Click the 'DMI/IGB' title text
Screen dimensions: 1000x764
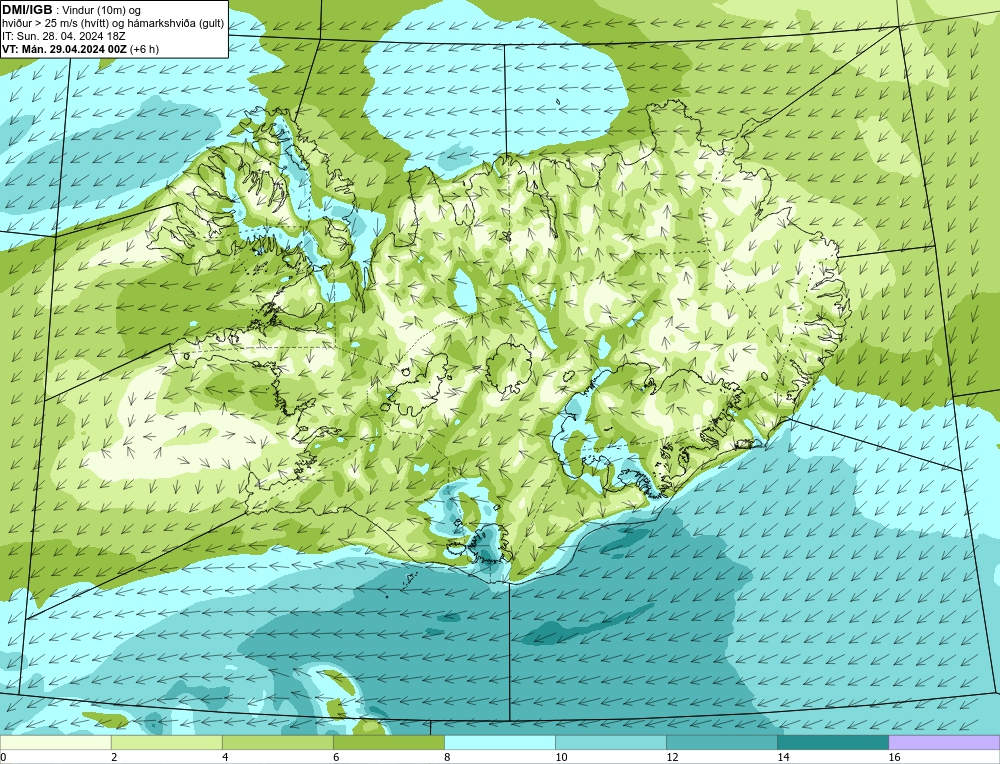(x=27, y=10)
